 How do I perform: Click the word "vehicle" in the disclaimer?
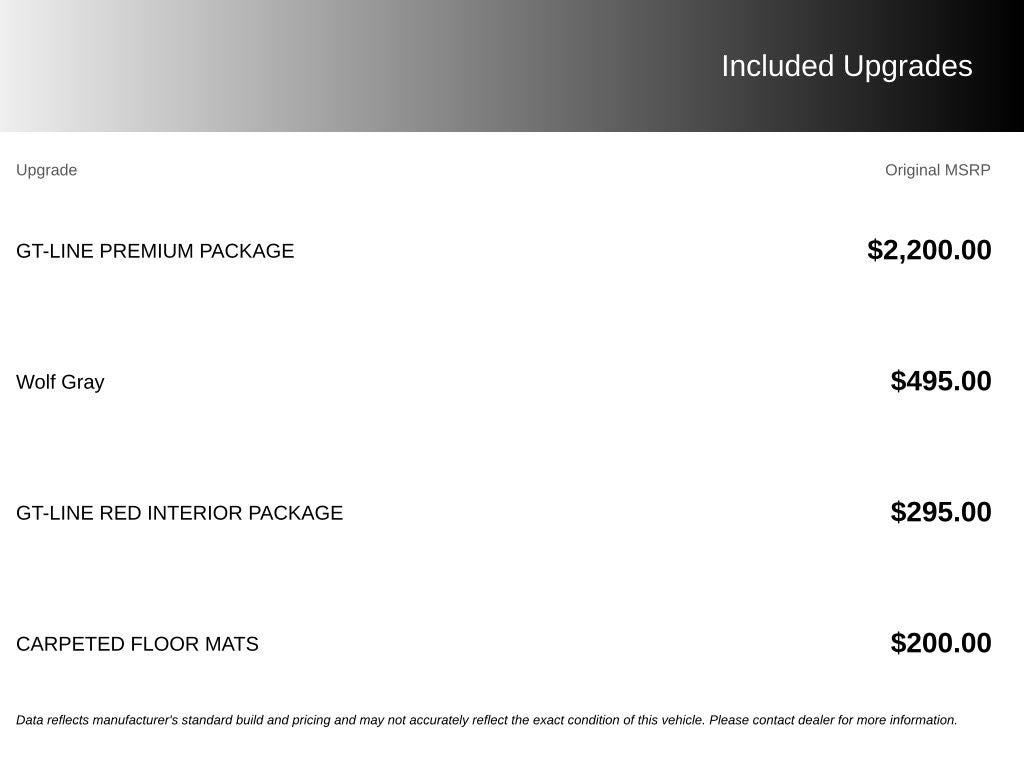pyautogui.click(x=683, y=720)
